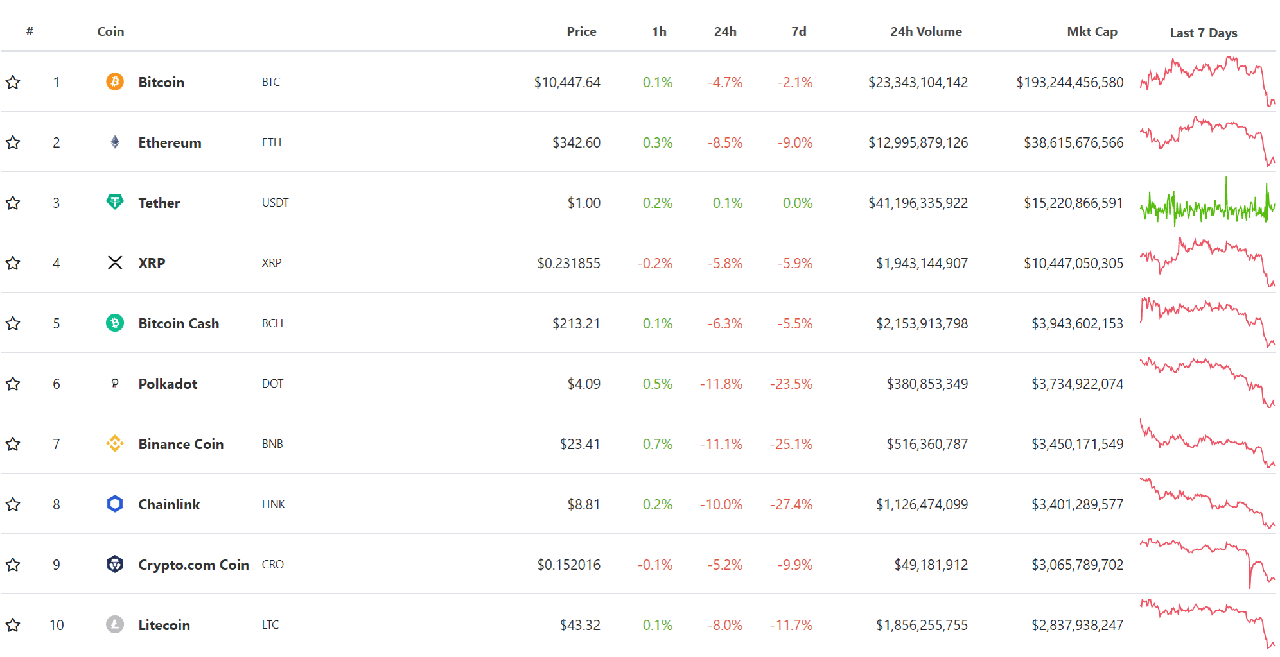
Task: Click Ethereum price $342.60
Action: click(577, 142)
